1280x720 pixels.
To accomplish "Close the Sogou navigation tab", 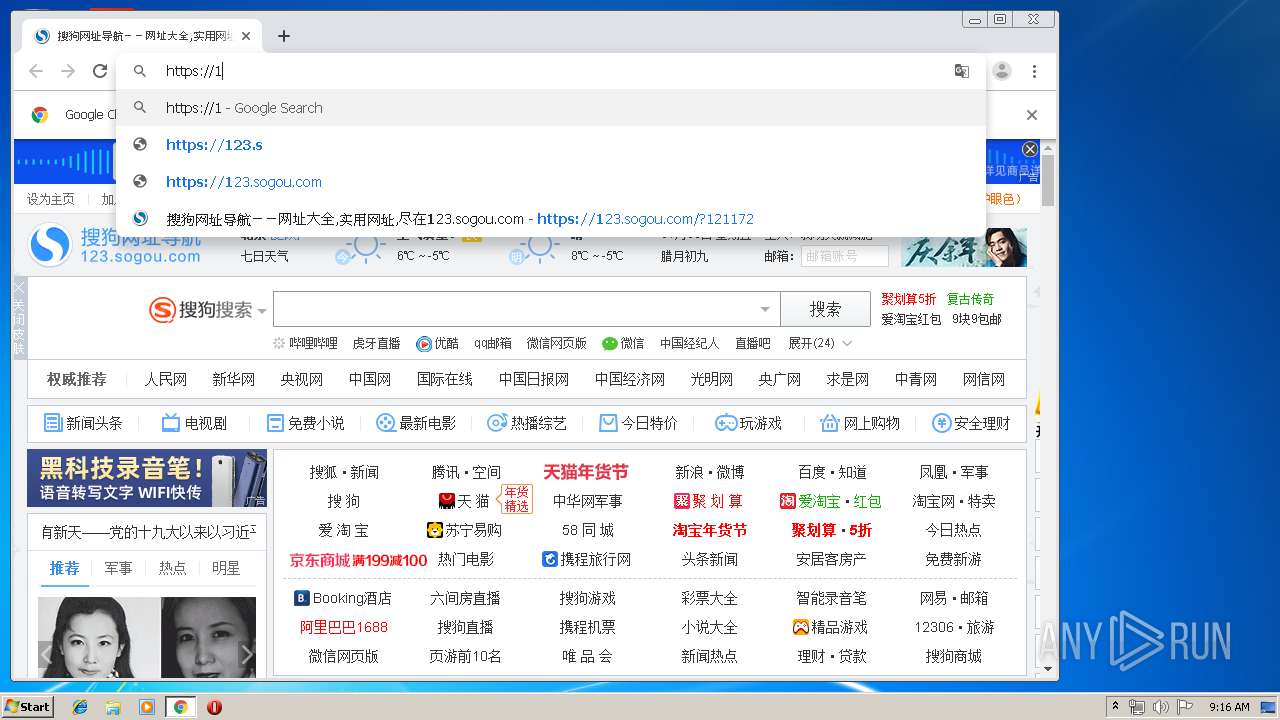I will 246,36.
